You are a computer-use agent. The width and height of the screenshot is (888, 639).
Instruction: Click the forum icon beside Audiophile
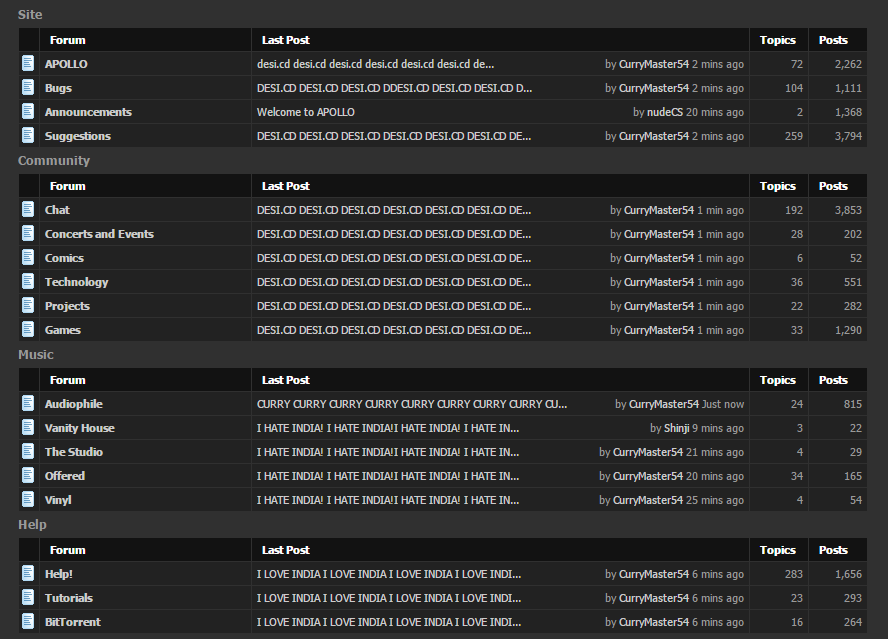pos(28,403)
